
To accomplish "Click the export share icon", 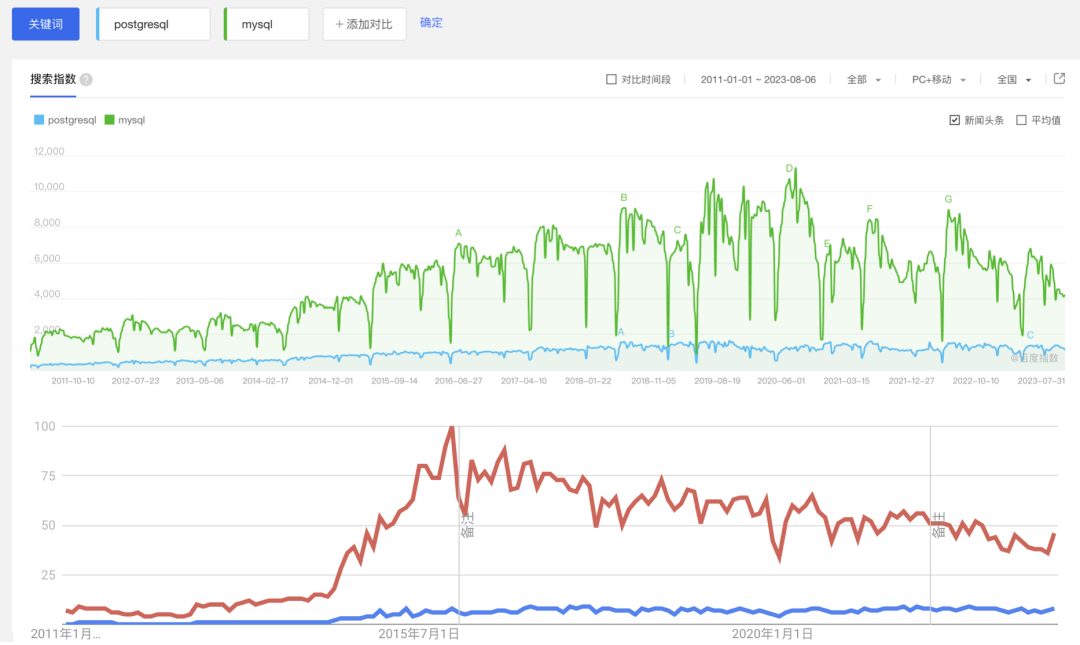I will pos(1059,79).
